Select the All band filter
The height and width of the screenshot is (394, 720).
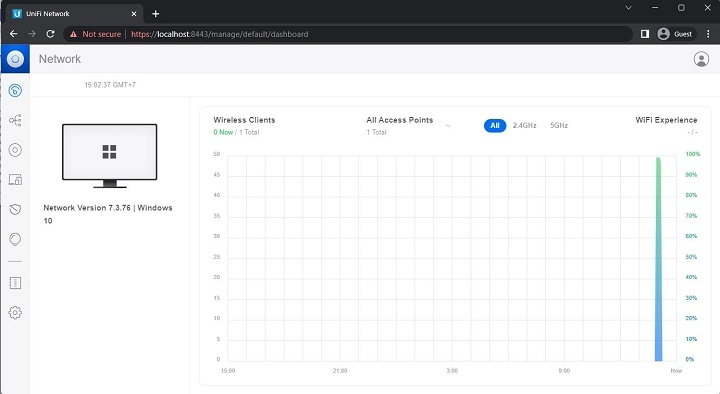coord(495,125)
